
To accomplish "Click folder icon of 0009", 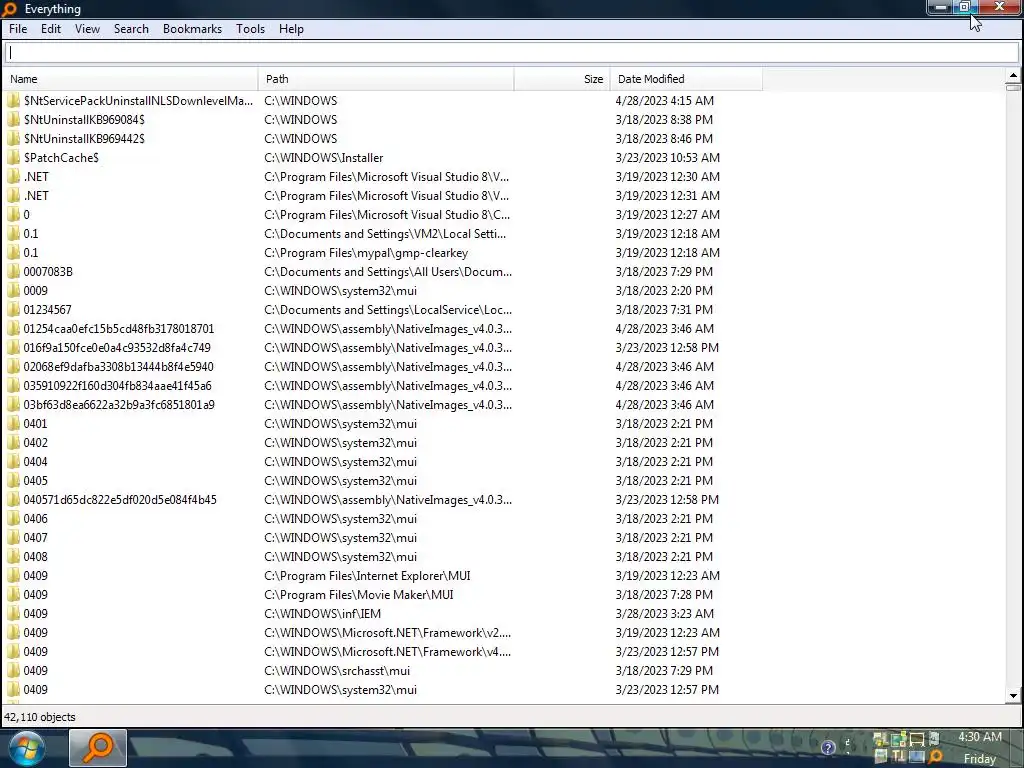I will click(x=13, y=291).
